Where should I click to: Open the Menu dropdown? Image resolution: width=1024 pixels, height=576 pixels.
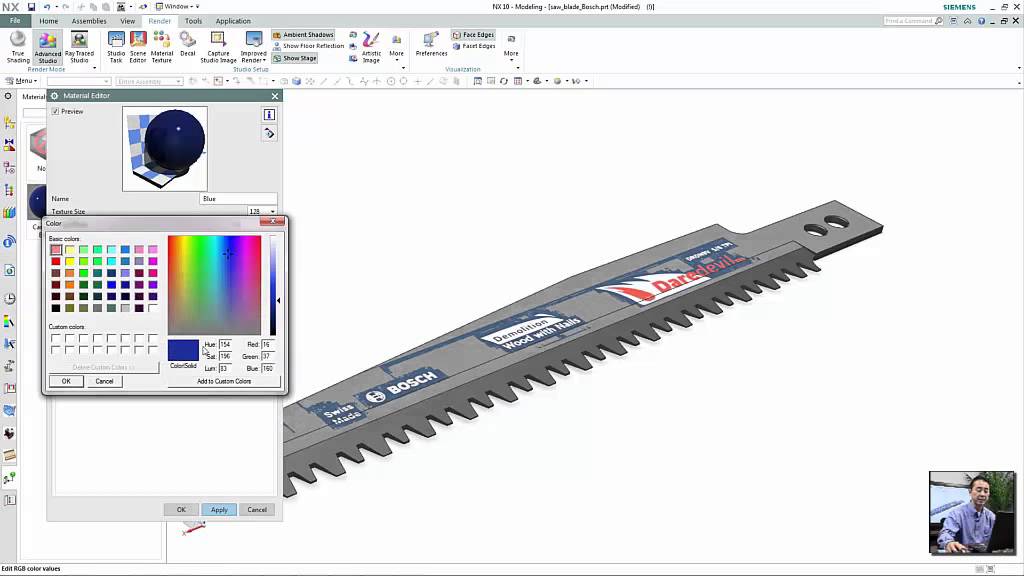coord(22,81)
